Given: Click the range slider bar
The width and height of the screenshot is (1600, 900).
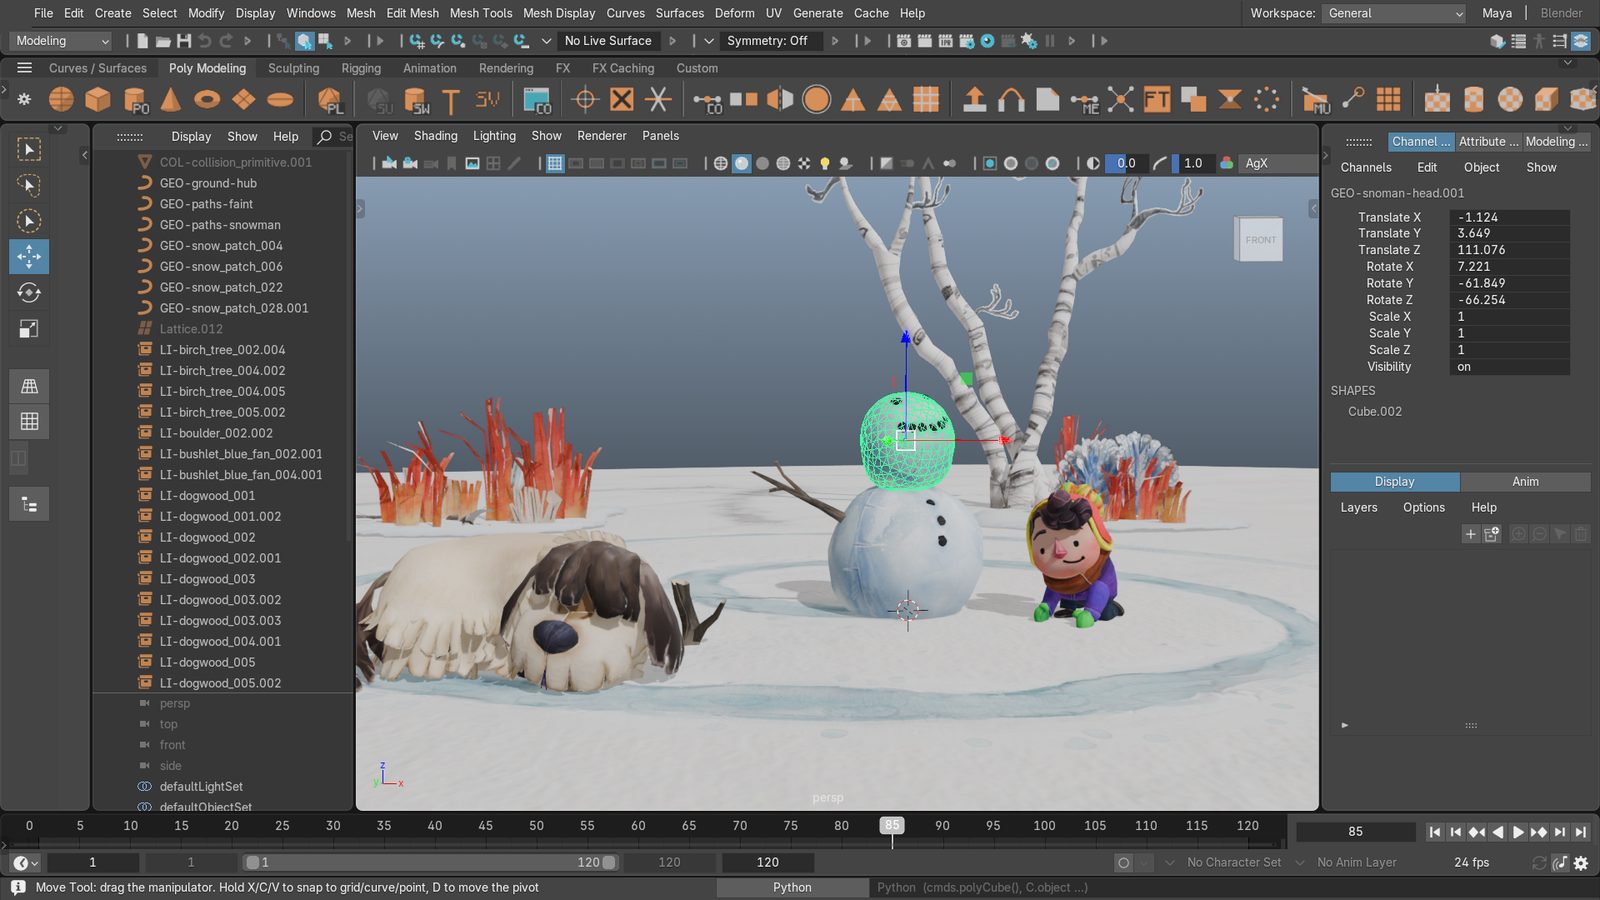Looking at the screenshot, I should click(x=431, y=863).
